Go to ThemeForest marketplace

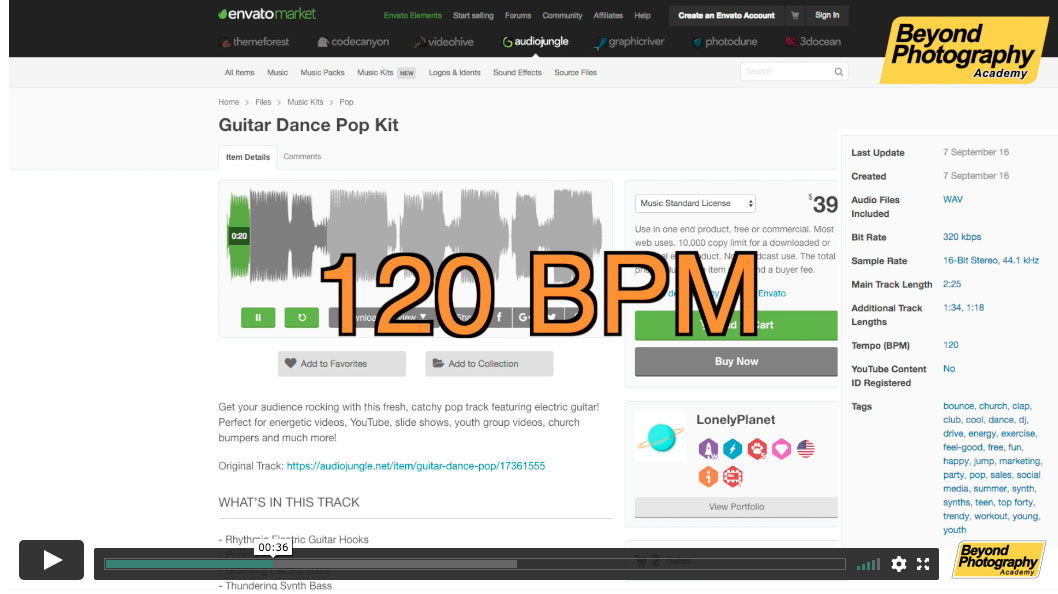pos(255,42)
